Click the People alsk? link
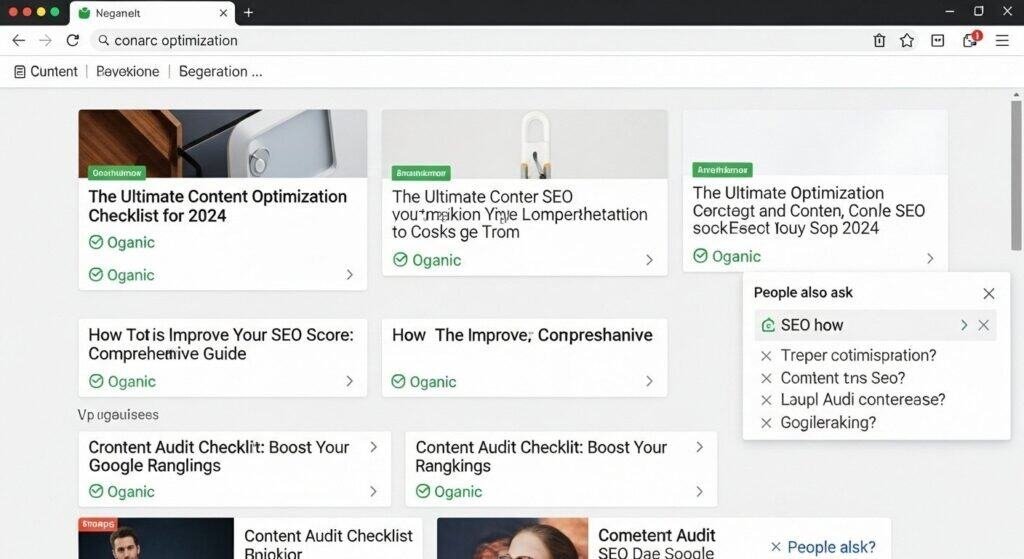Image resolution: width=1024 pixels, height=559 pixels. pos(831,547)
